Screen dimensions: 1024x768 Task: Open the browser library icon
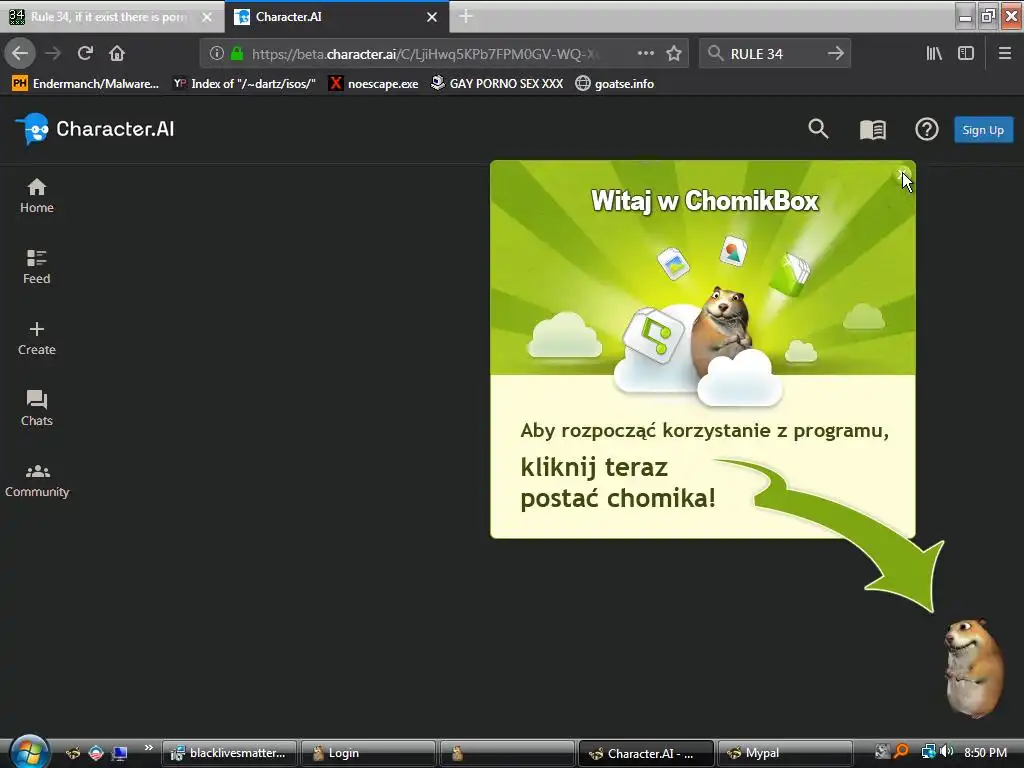tap(934, 54)
